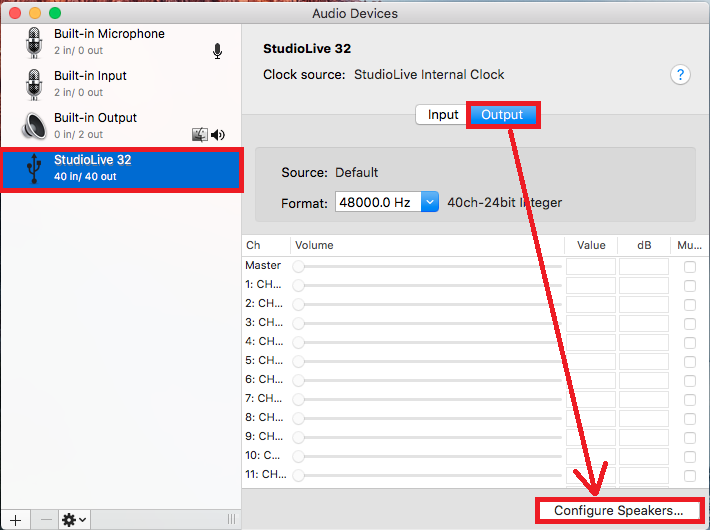
Task: Select Built-in Input in device list
Action: coord(121,84)
